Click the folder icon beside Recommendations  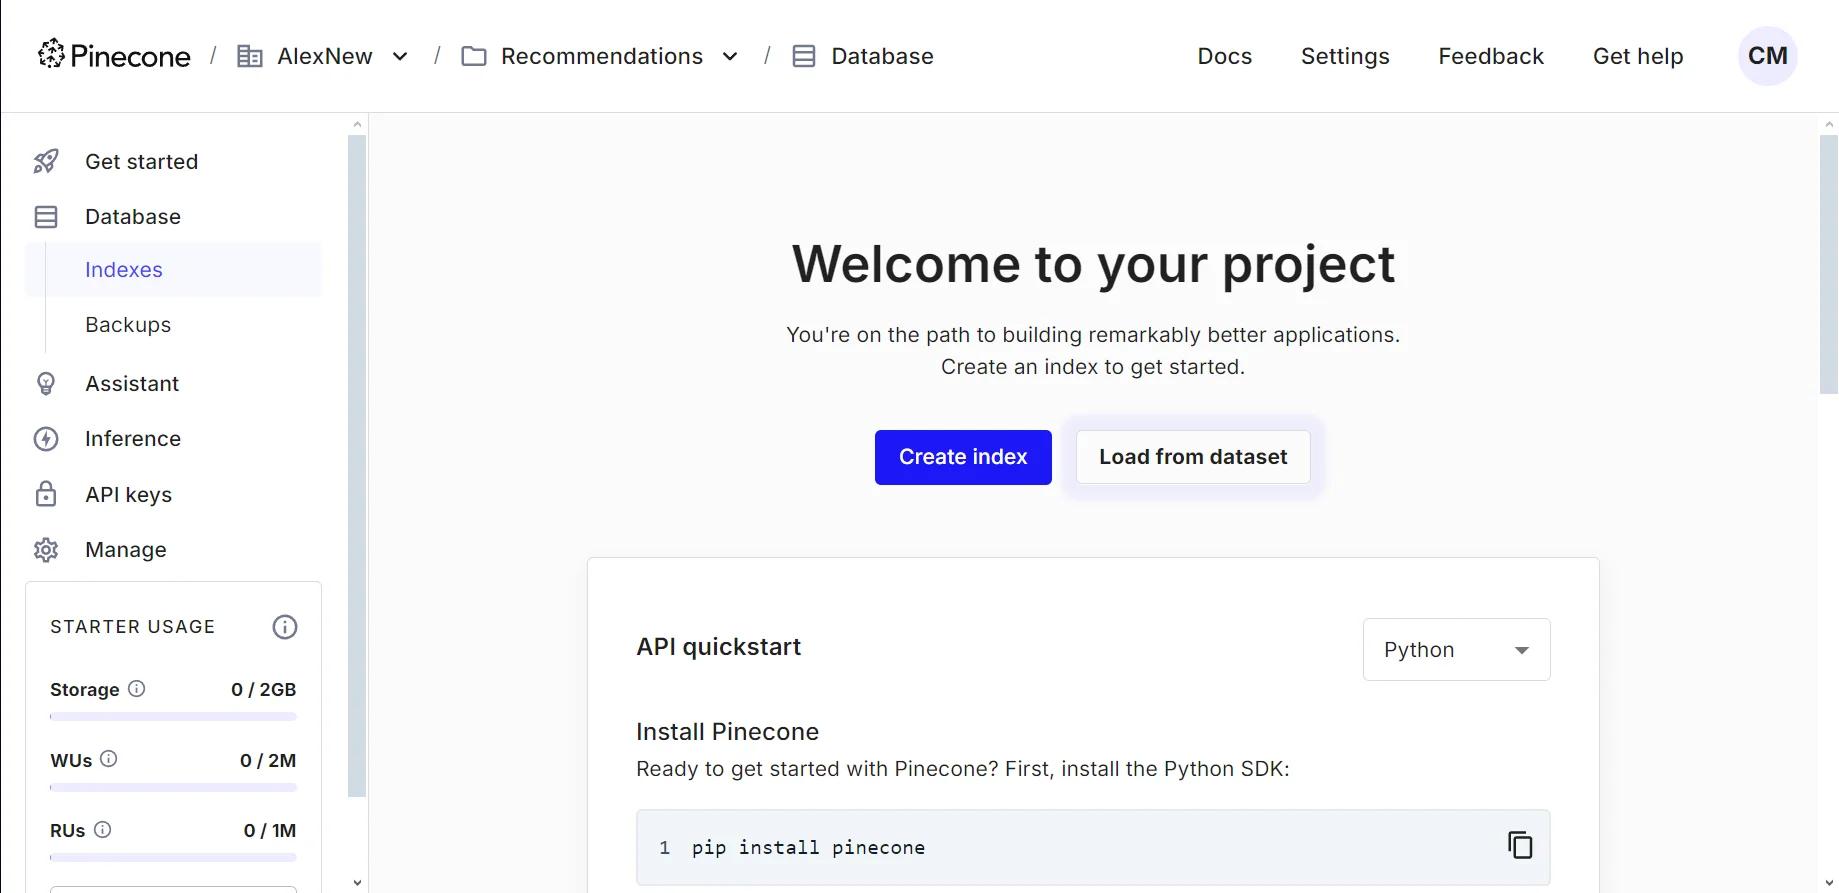click(x=474, y=56)
